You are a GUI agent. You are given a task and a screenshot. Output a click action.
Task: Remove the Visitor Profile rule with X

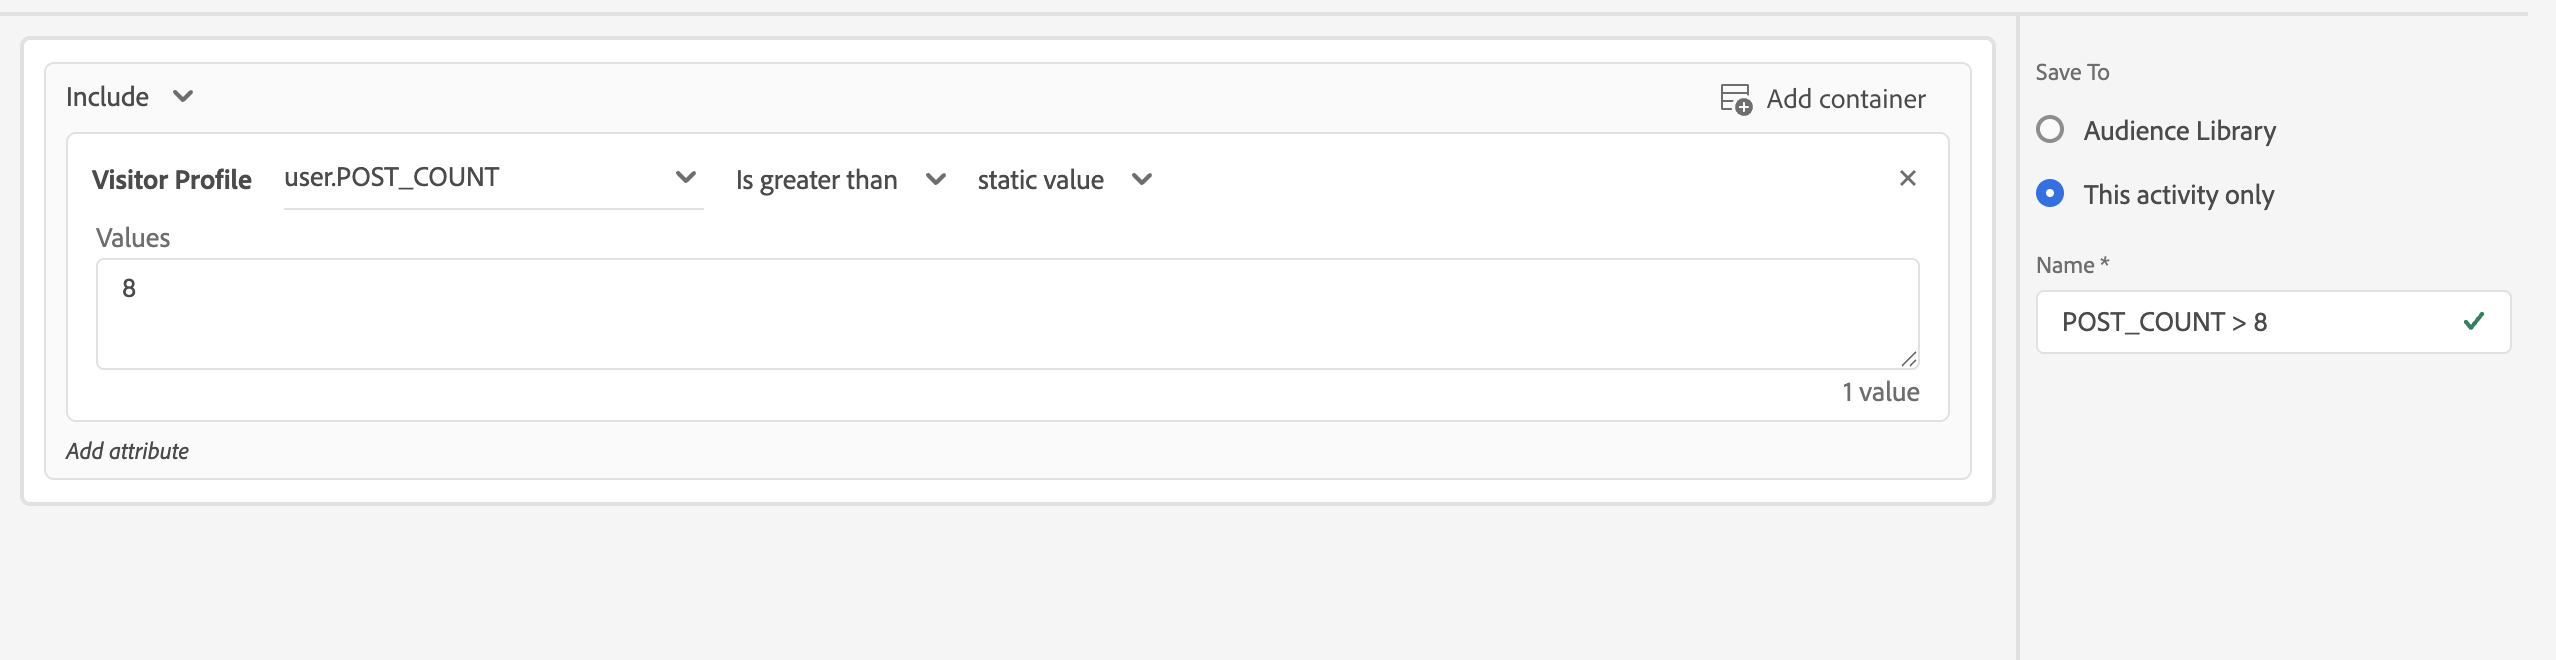[1908, 178]
